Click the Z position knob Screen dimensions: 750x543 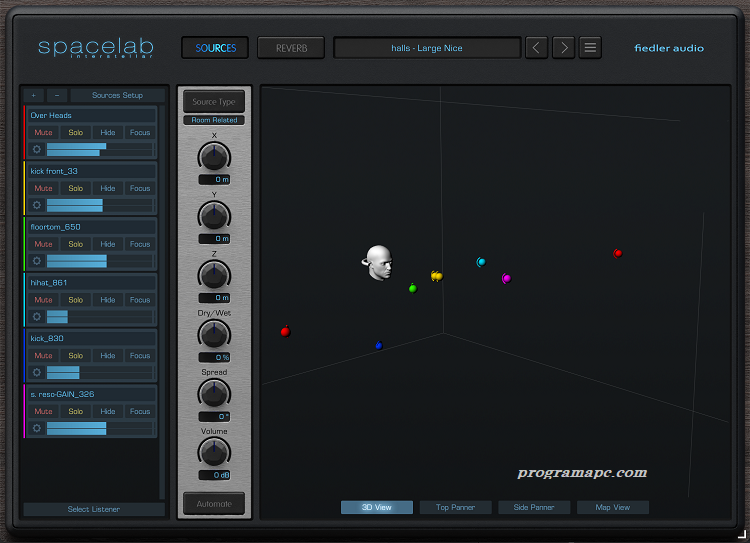pos(214,275)
